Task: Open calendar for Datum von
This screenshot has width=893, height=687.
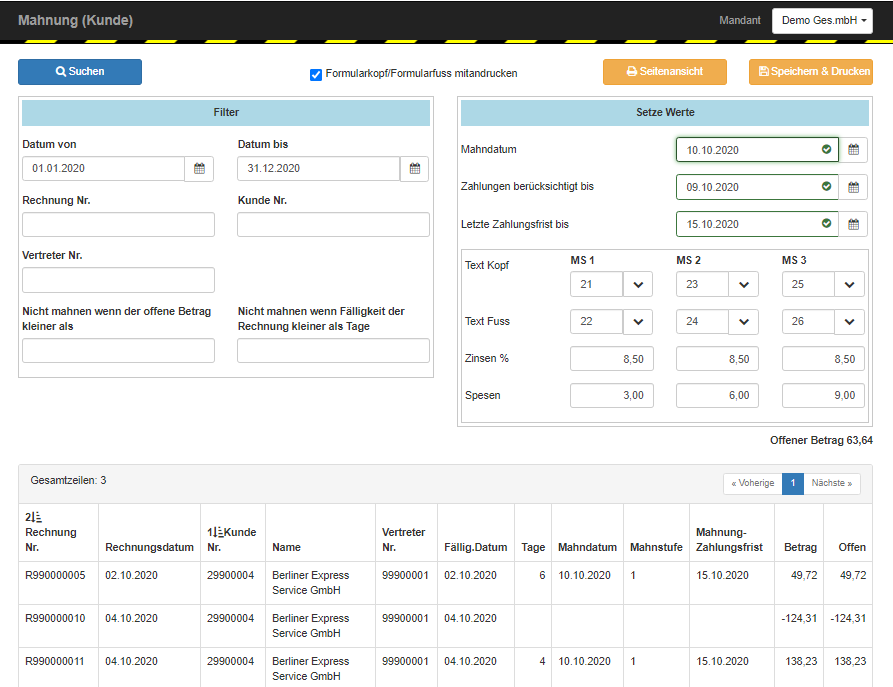Action: click(x=199, y=169)
